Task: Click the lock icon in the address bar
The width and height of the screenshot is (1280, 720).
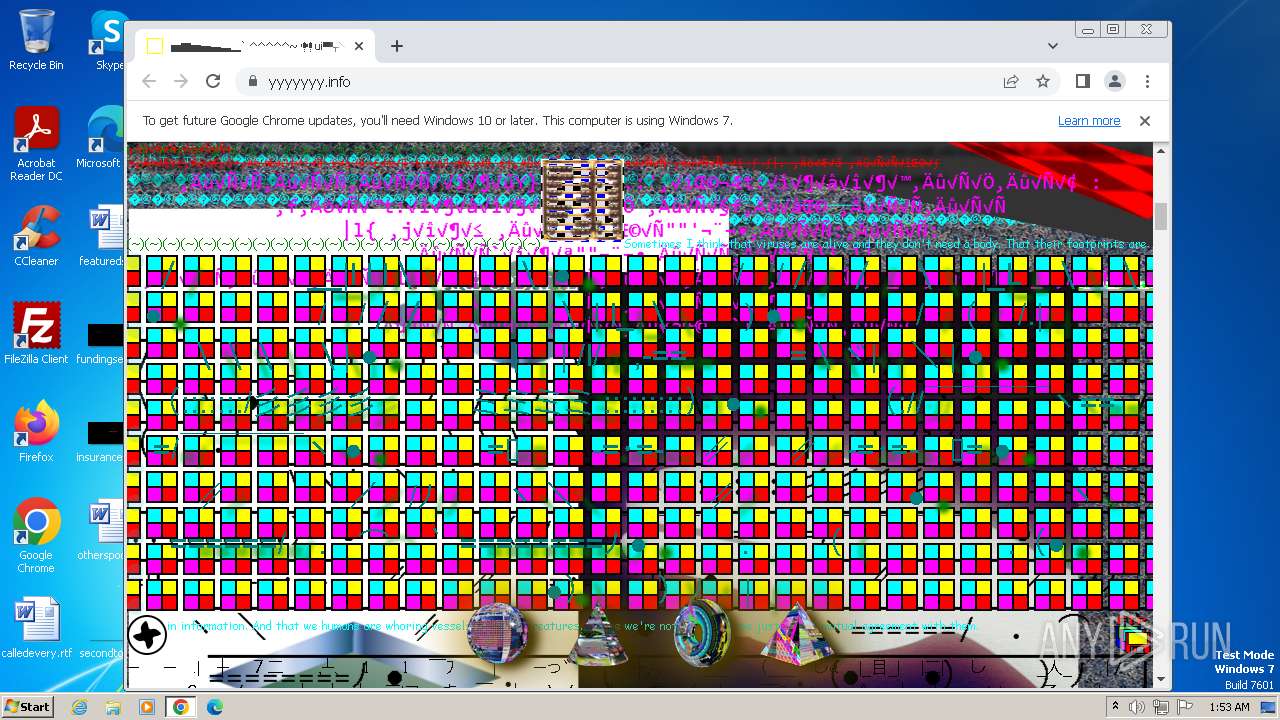Action: 252,82
